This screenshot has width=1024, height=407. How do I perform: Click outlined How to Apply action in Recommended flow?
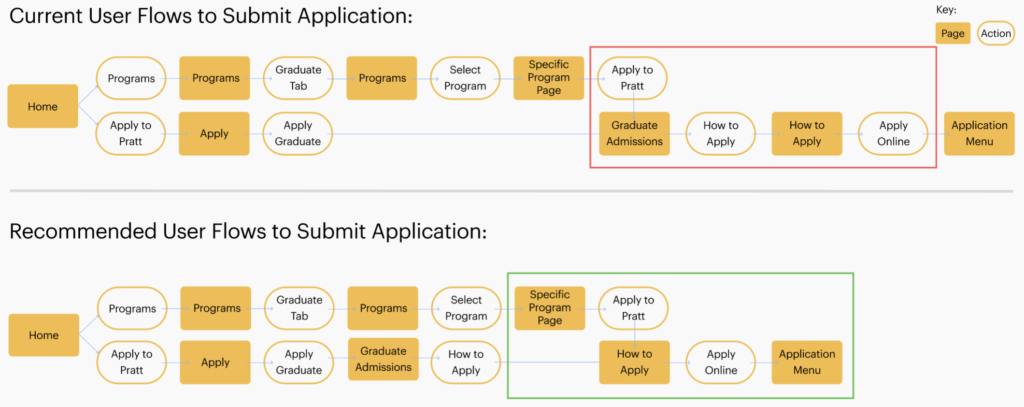(466, 363)
